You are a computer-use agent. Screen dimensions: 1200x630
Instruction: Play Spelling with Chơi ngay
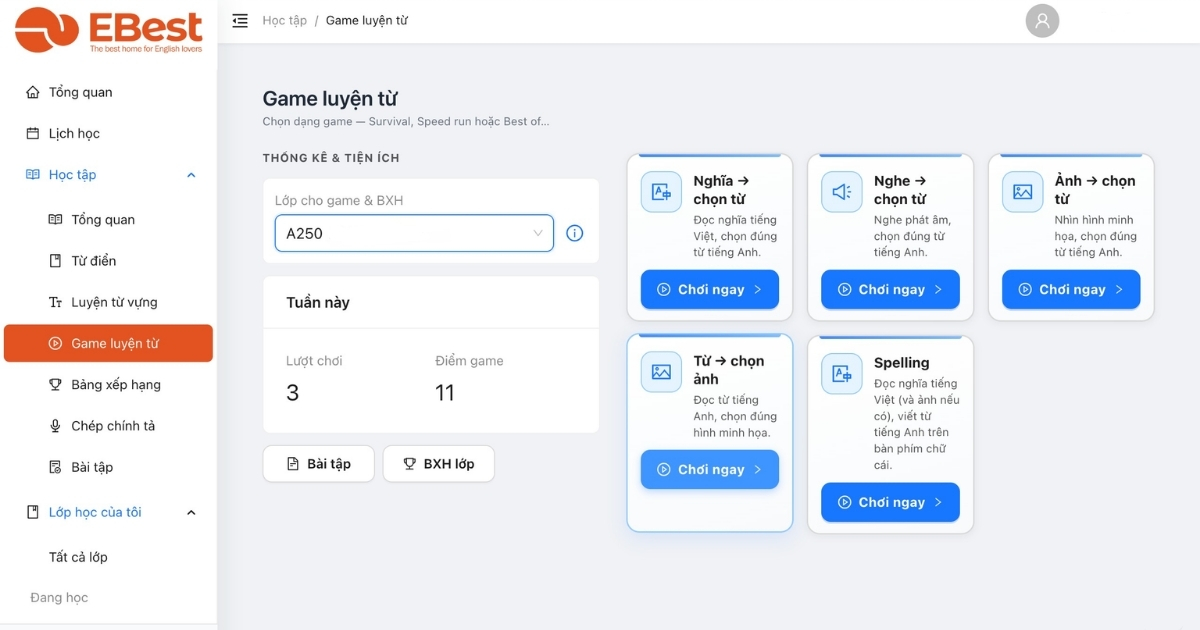890,502
